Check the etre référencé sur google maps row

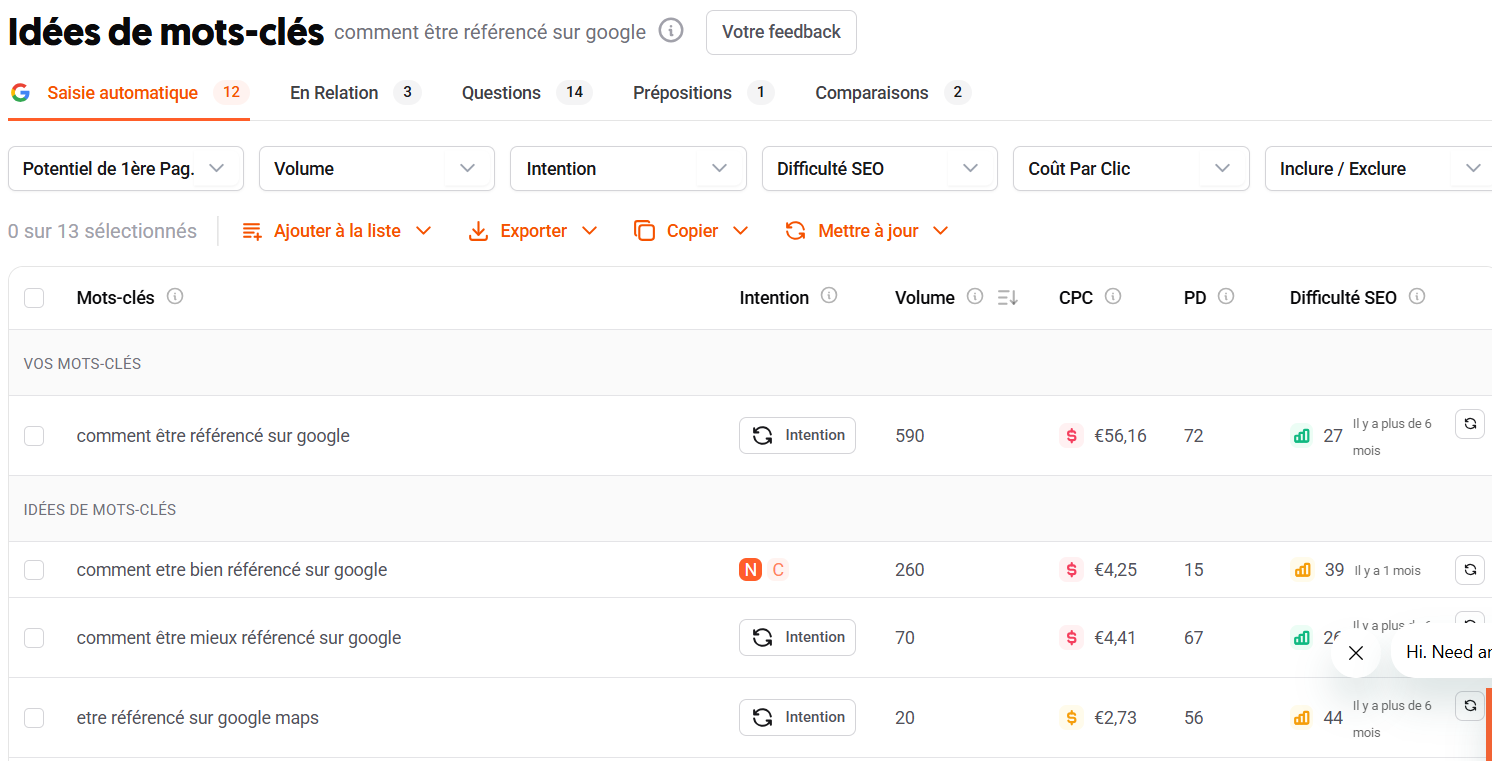point(34,717)
